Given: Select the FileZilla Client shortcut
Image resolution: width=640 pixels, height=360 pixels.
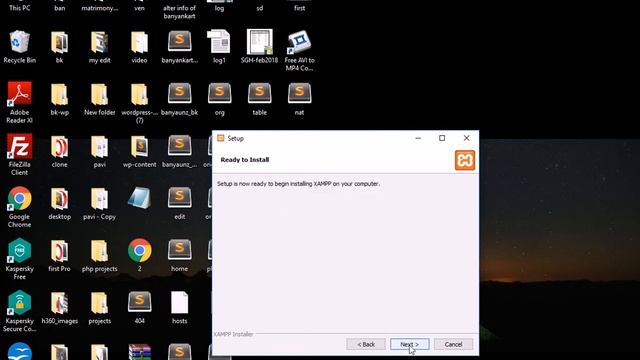Looking at the screenshot, I should point(19,146).
